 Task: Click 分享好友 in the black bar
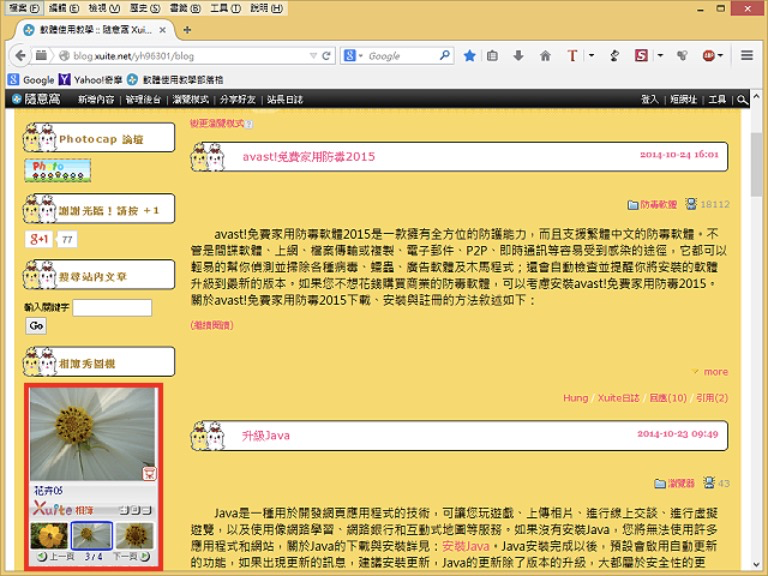[x=238, y=100]
